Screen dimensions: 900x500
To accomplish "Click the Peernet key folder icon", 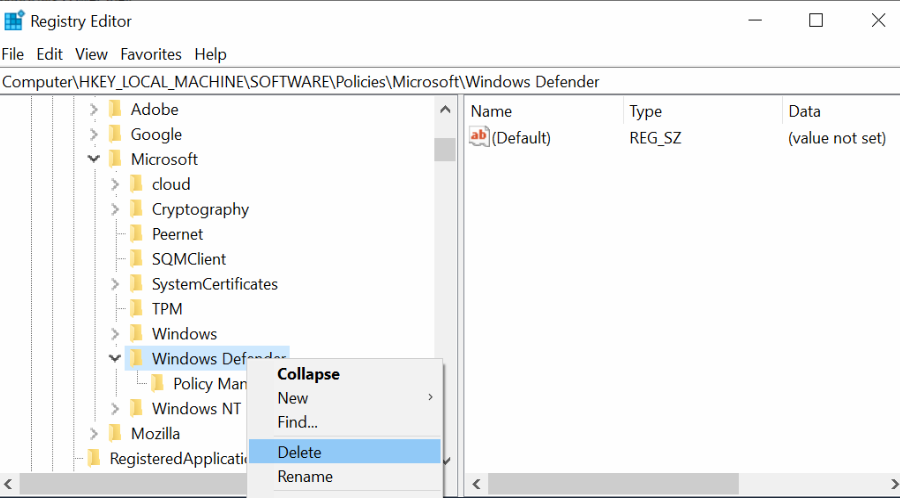I will 137,234.
